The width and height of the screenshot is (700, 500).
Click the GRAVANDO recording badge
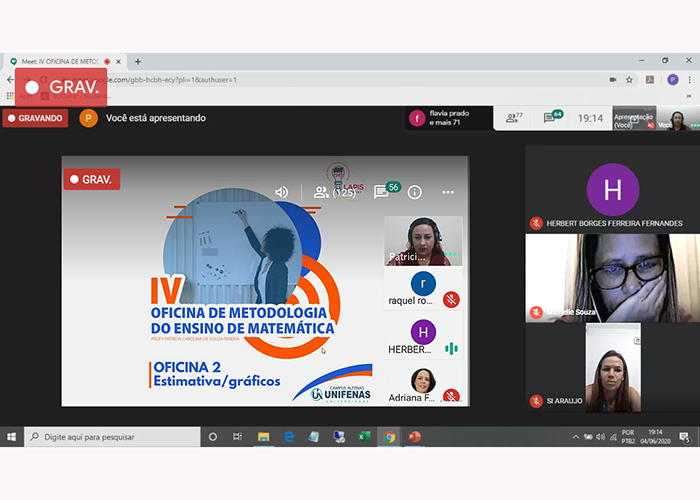point(36,118)
